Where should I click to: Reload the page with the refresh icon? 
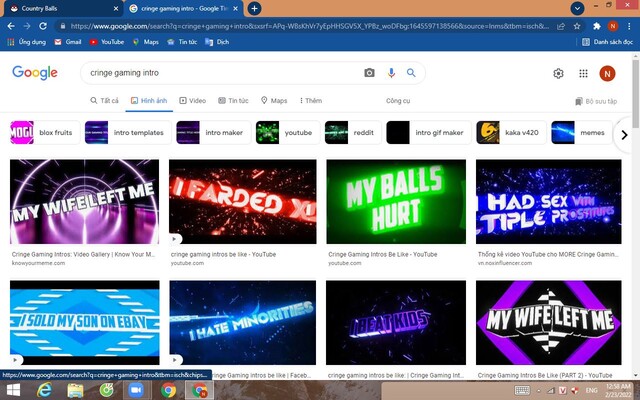point(43,26)
